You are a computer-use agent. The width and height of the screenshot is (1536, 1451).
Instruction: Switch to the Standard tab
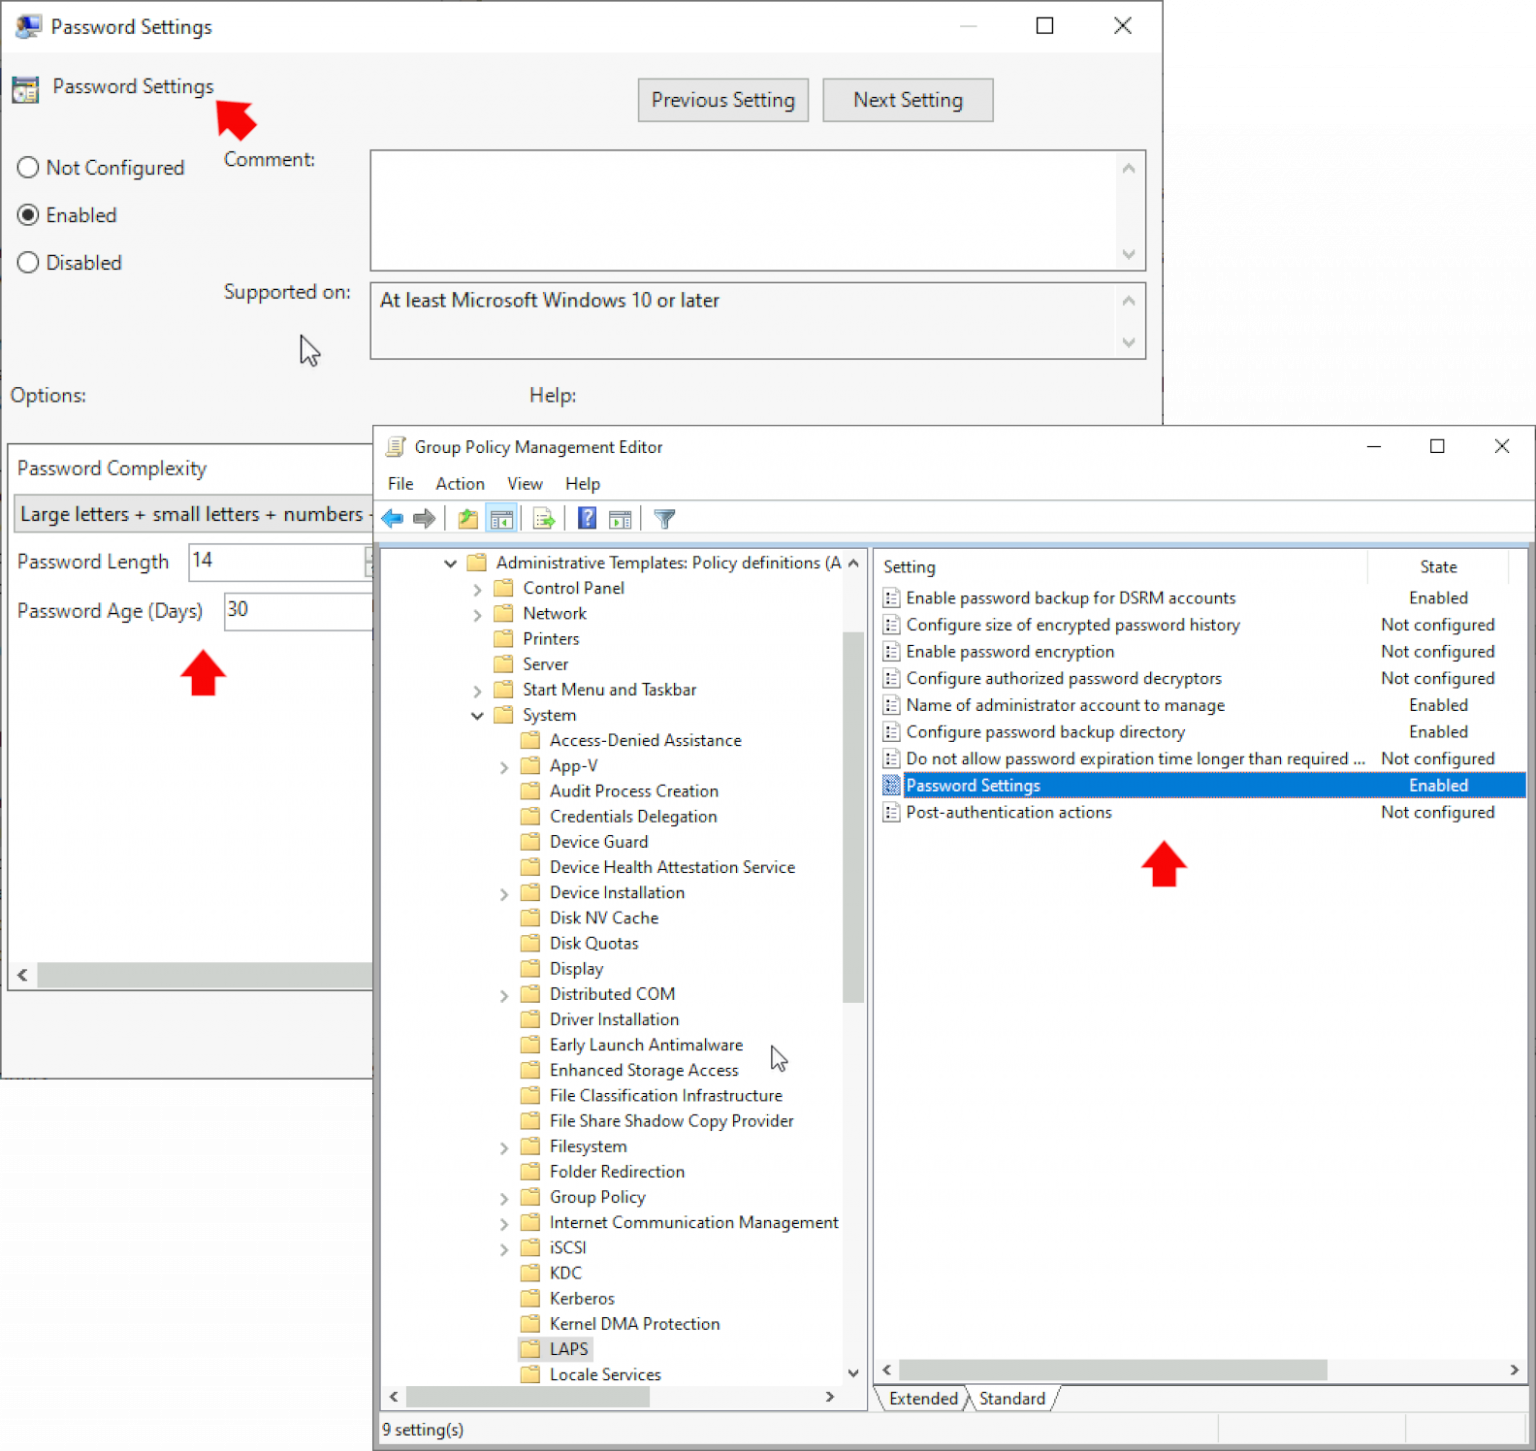(1011, 1398)
